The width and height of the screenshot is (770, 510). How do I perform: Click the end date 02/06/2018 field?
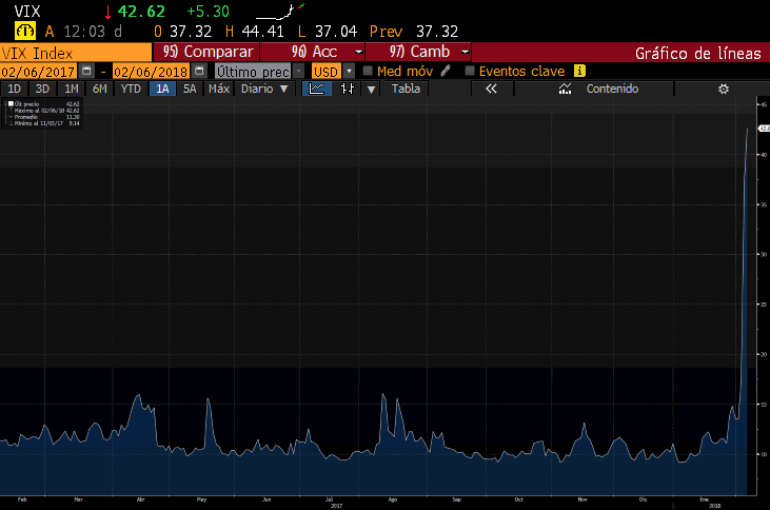[x=151, y=72]
